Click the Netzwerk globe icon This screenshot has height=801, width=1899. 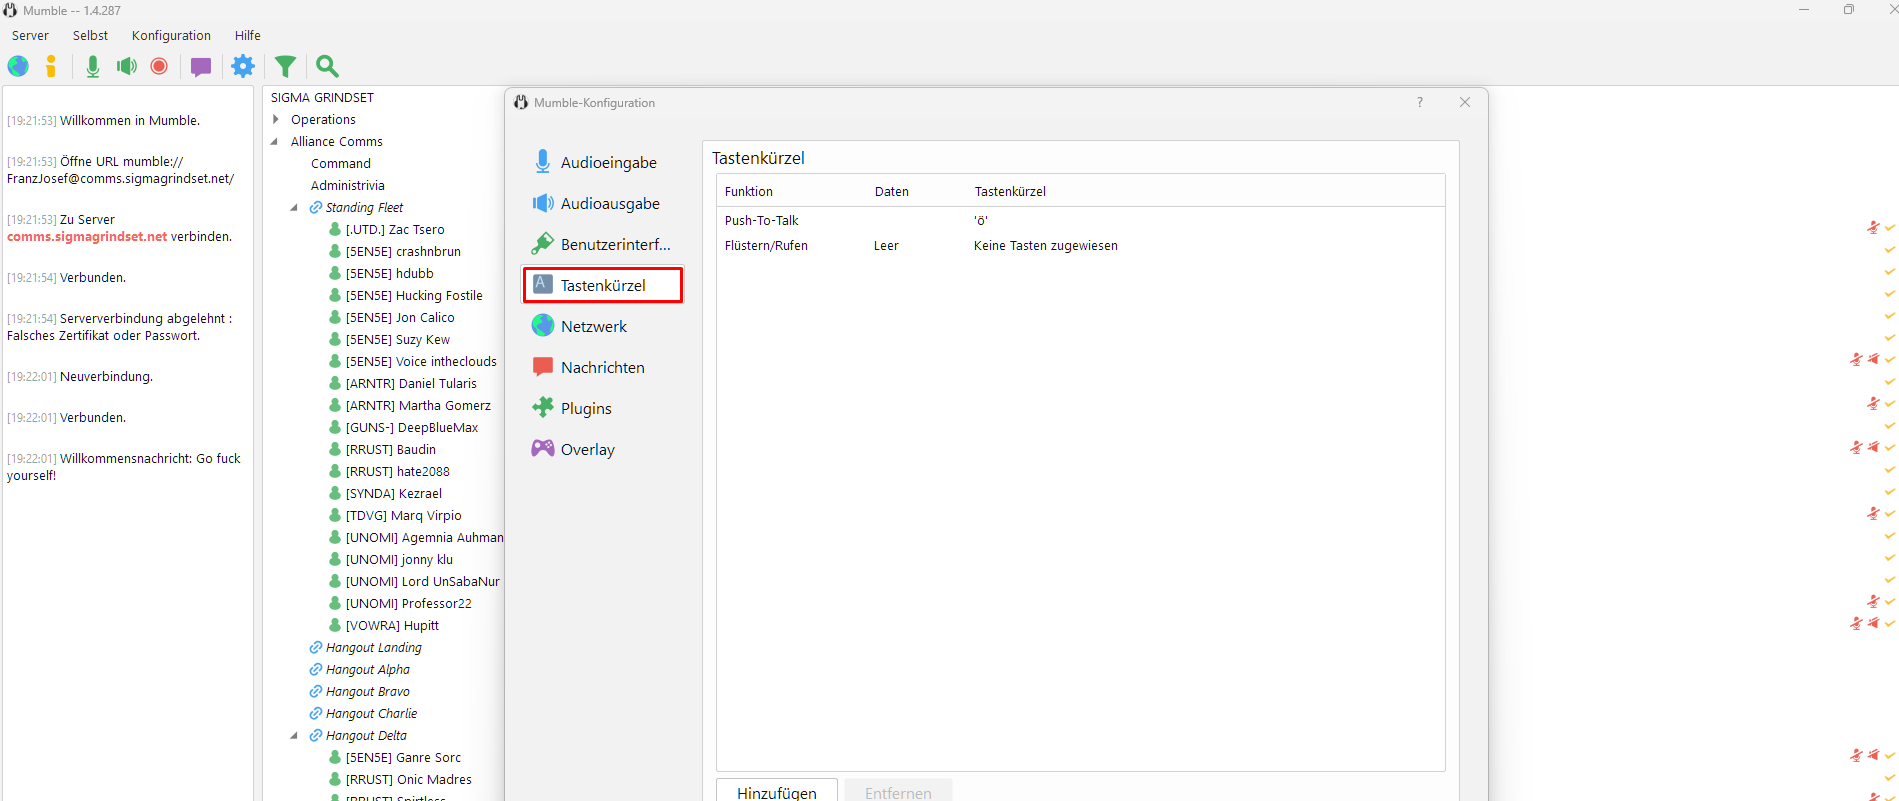pyautogui.click(x=543, y=325)
